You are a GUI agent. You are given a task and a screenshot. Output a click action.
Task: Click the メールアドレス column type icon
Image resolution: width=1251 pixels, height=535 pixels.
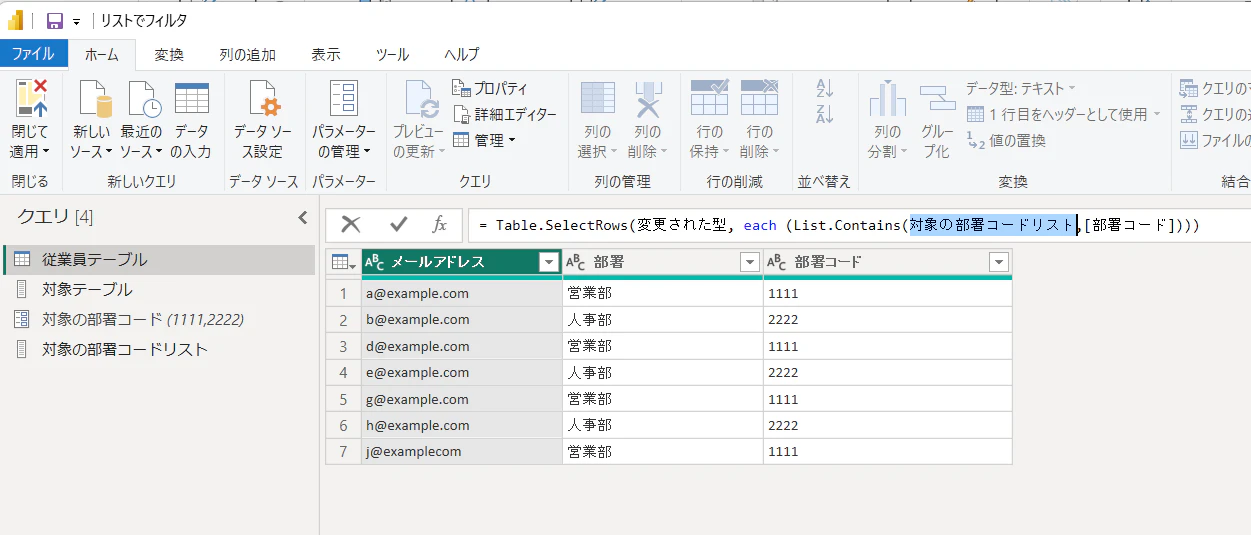click(375, 262)
